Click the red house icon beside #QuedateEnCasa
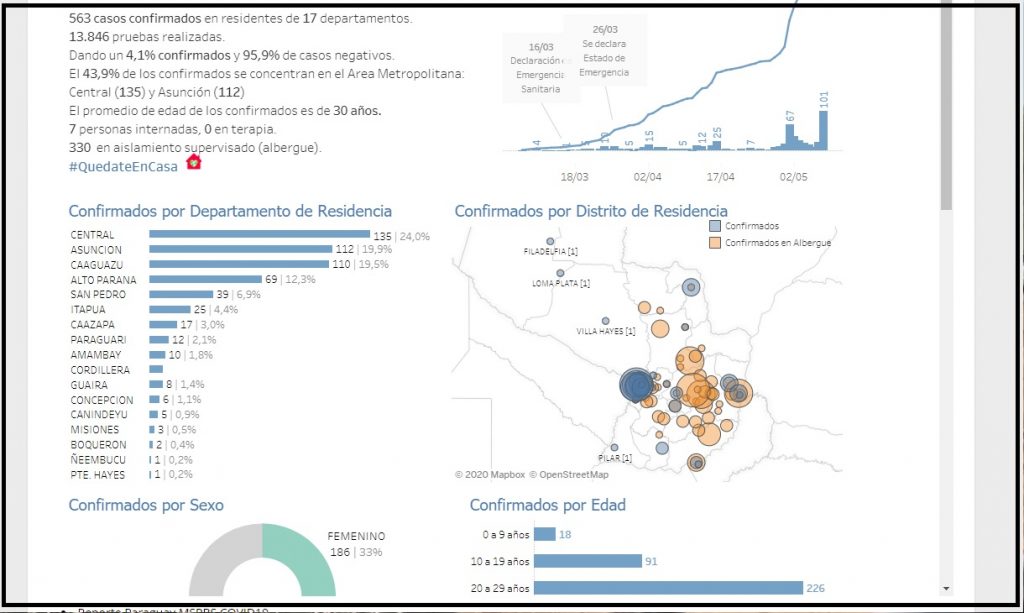 194,163
